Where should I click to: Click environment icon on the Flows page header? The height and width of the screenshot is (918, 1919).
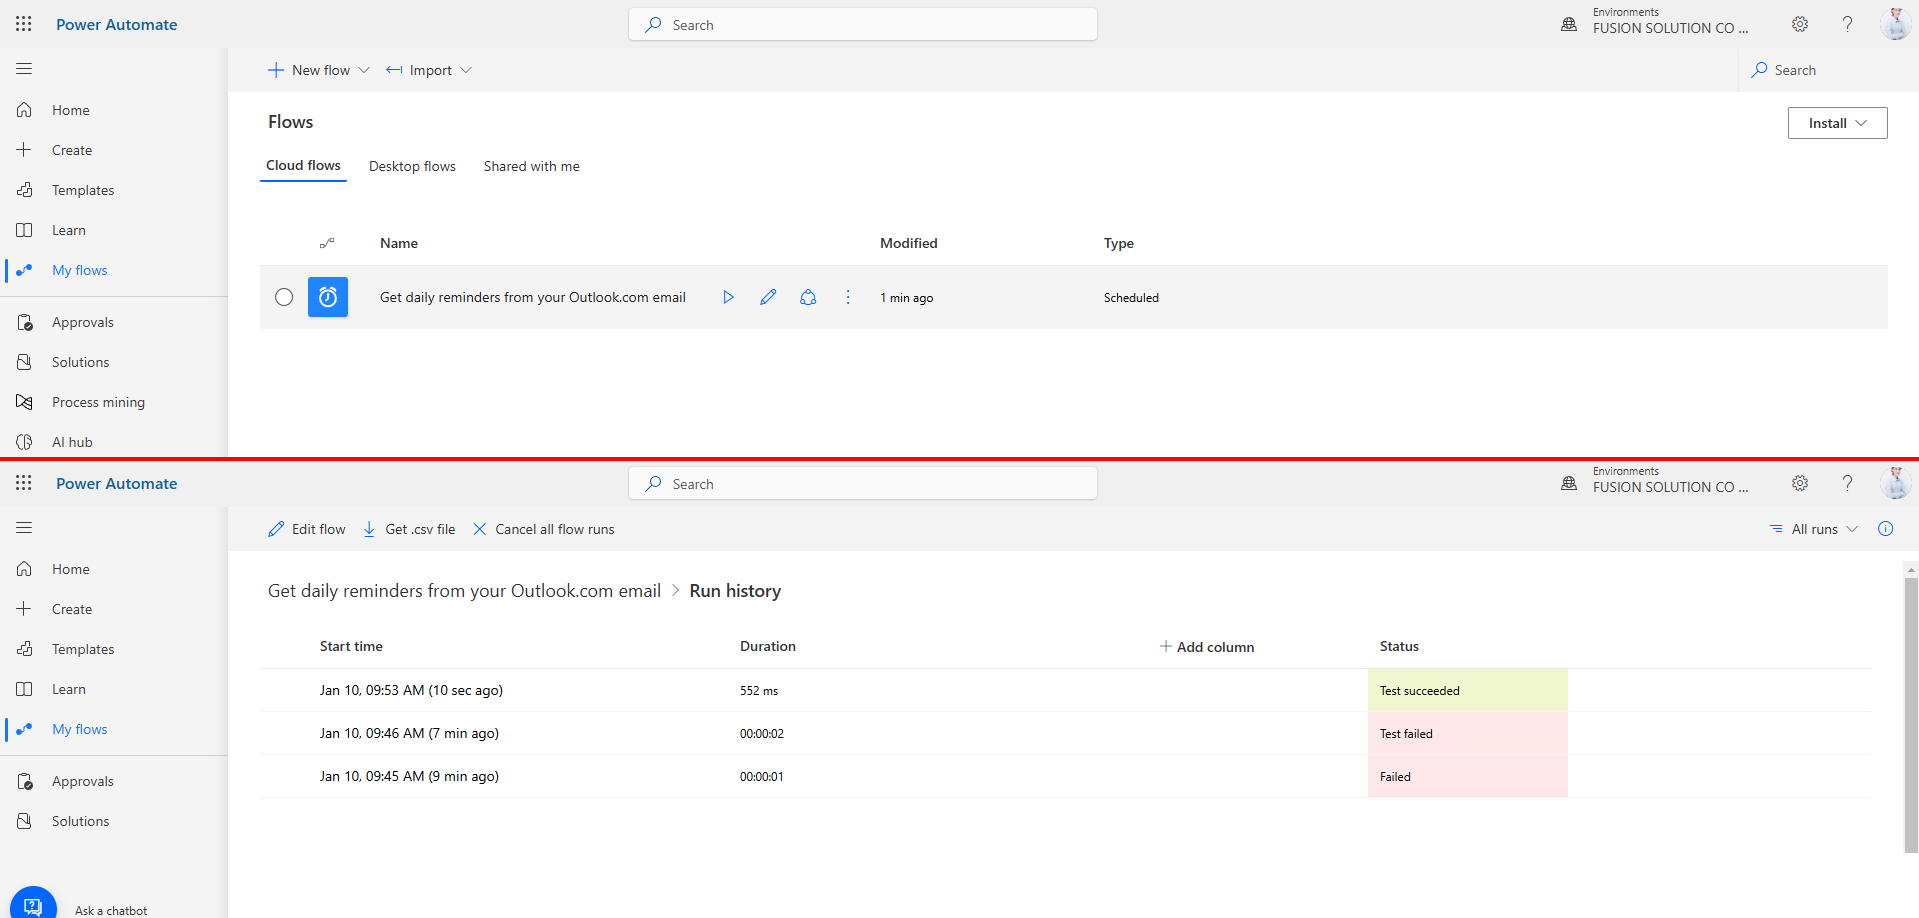coord(1569,24)
